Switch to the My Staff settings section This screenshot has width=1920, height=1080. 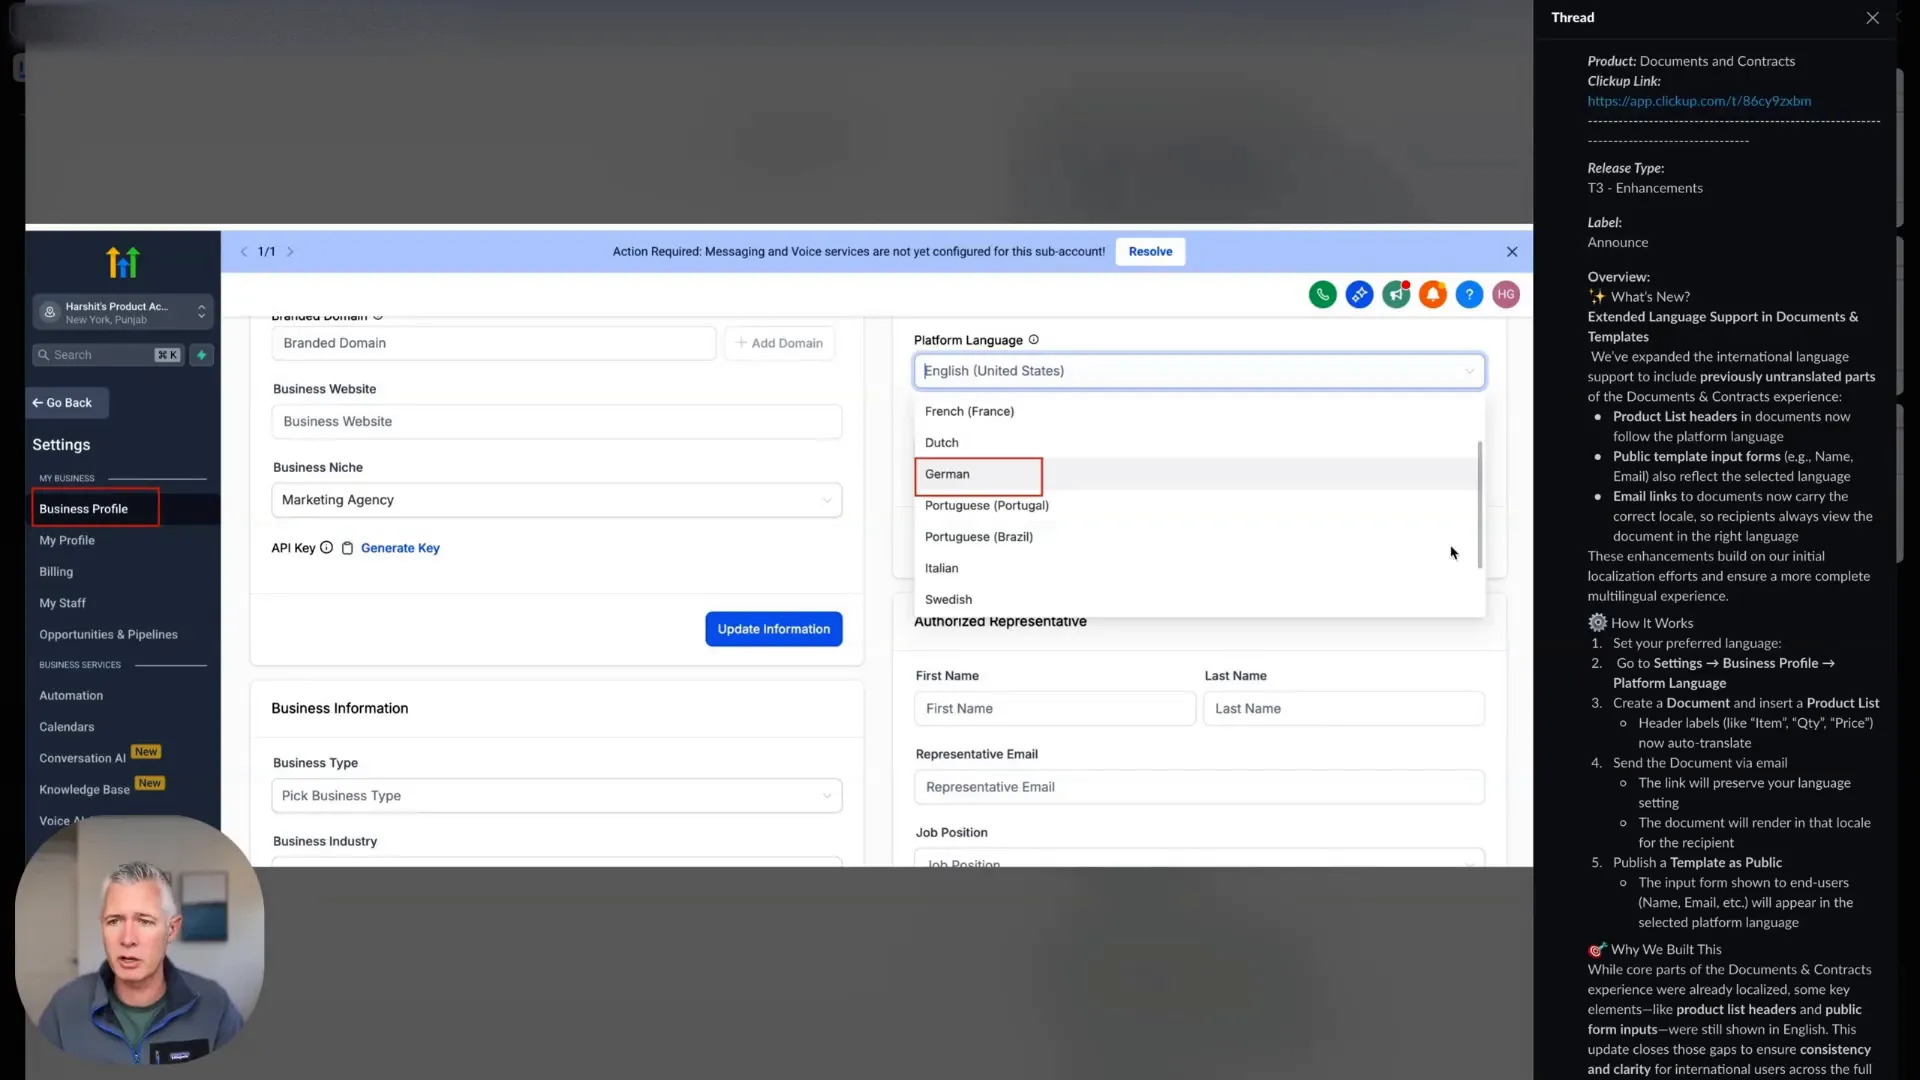point(62,602)
